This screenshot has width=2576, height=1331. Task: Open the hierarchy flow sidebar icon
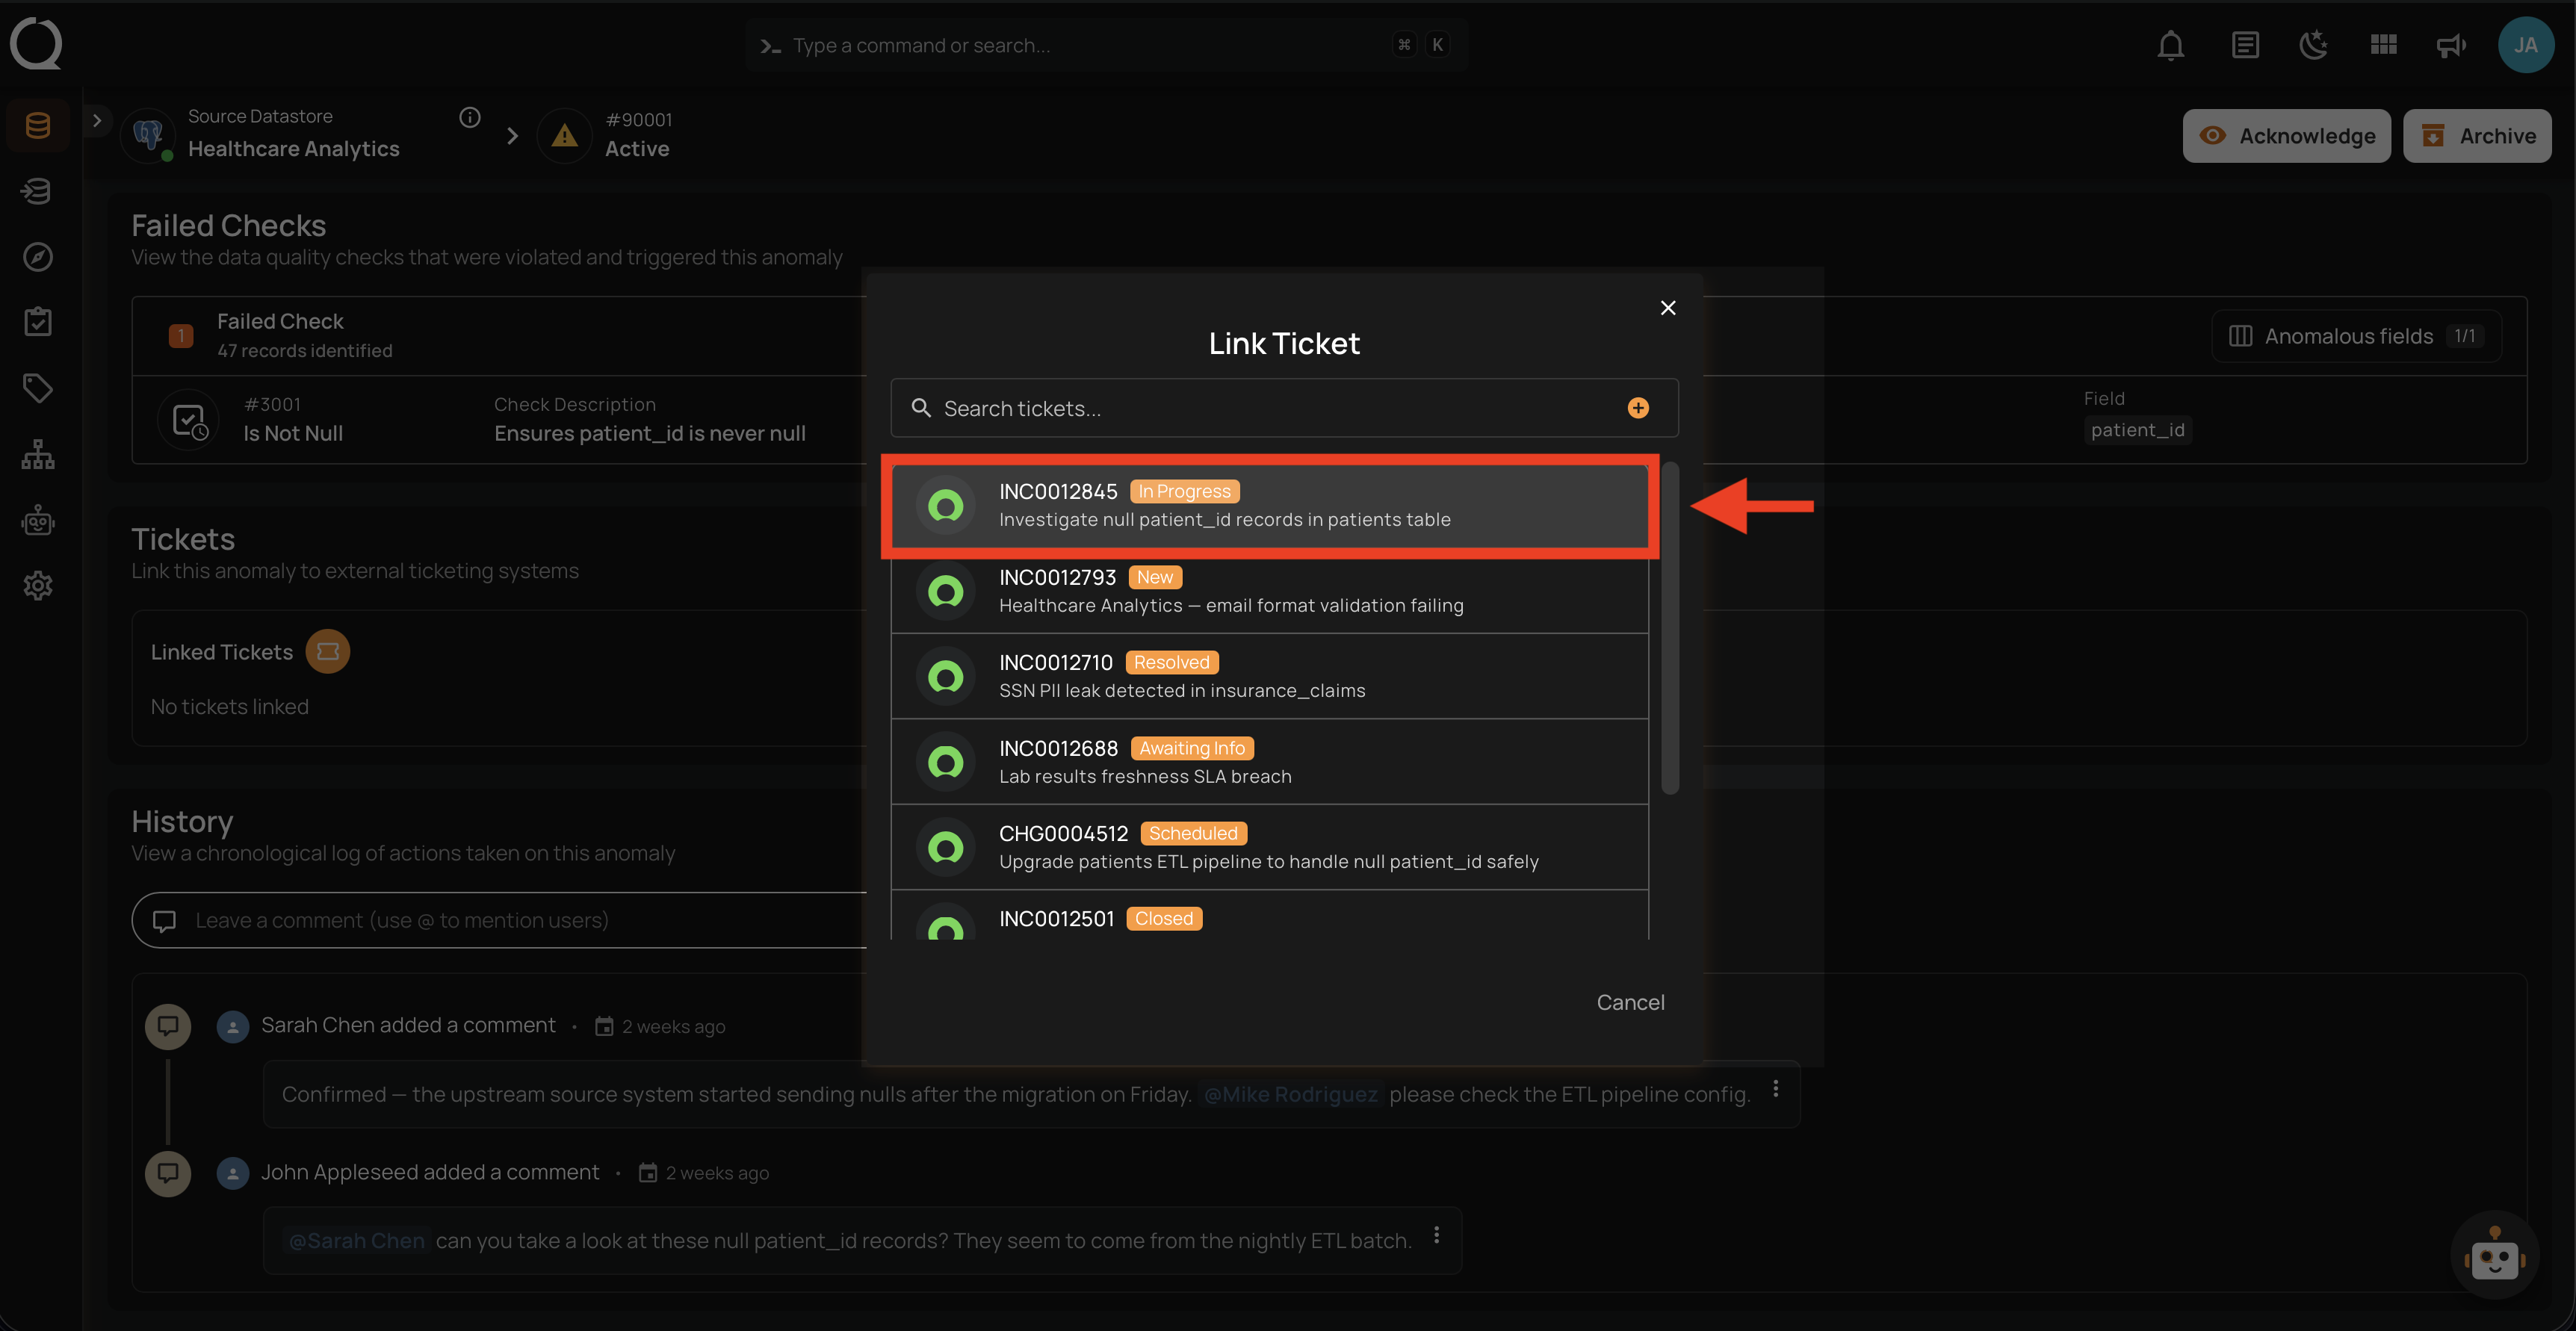(x=38, y=454)
